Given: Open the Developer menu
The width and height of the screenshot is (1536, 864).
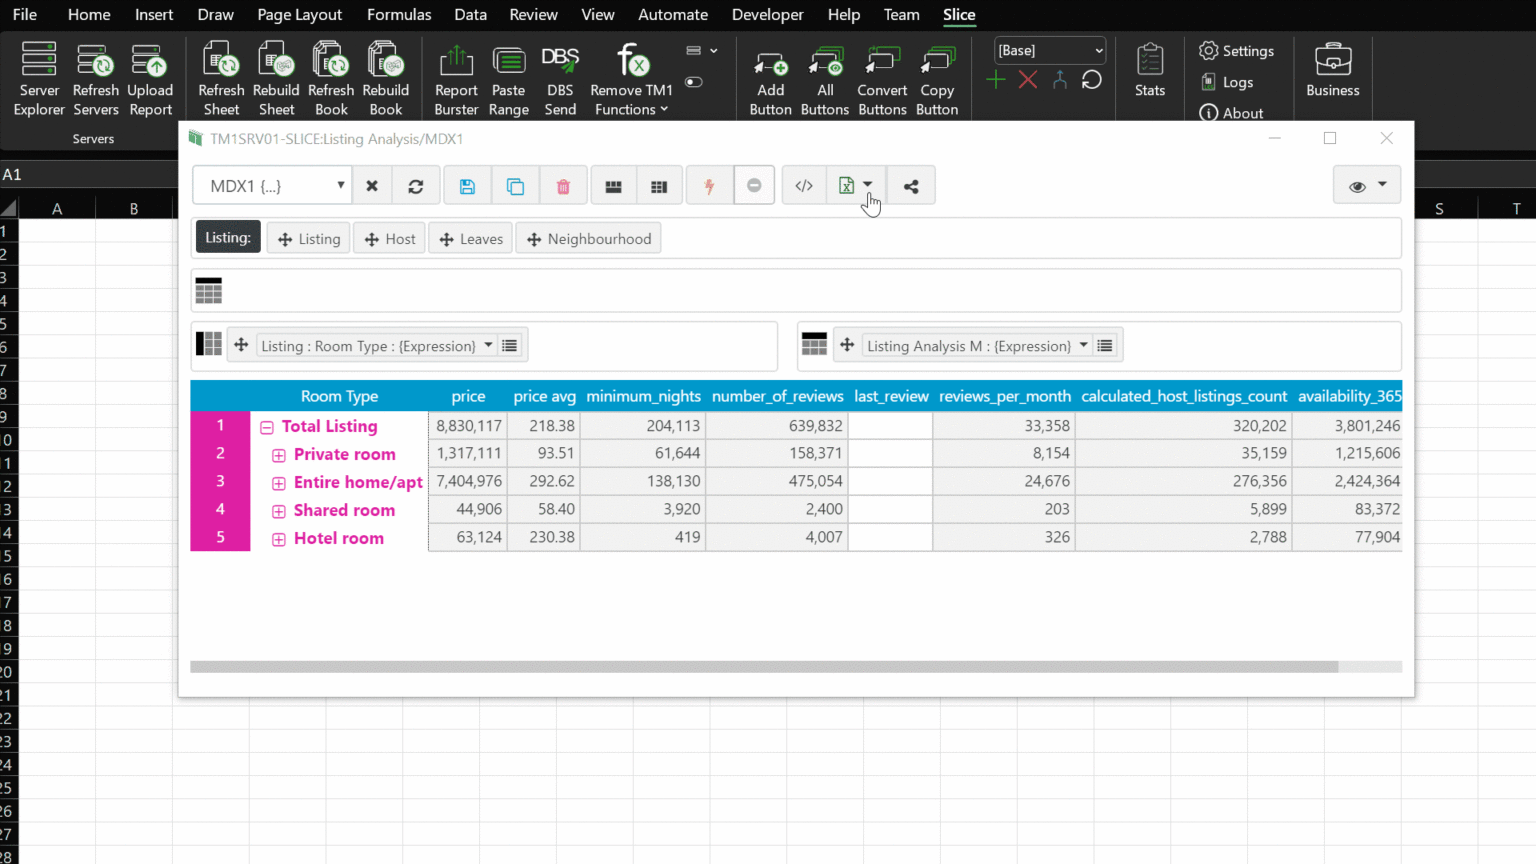Looking at the screenshot, I should click(767, 15).
